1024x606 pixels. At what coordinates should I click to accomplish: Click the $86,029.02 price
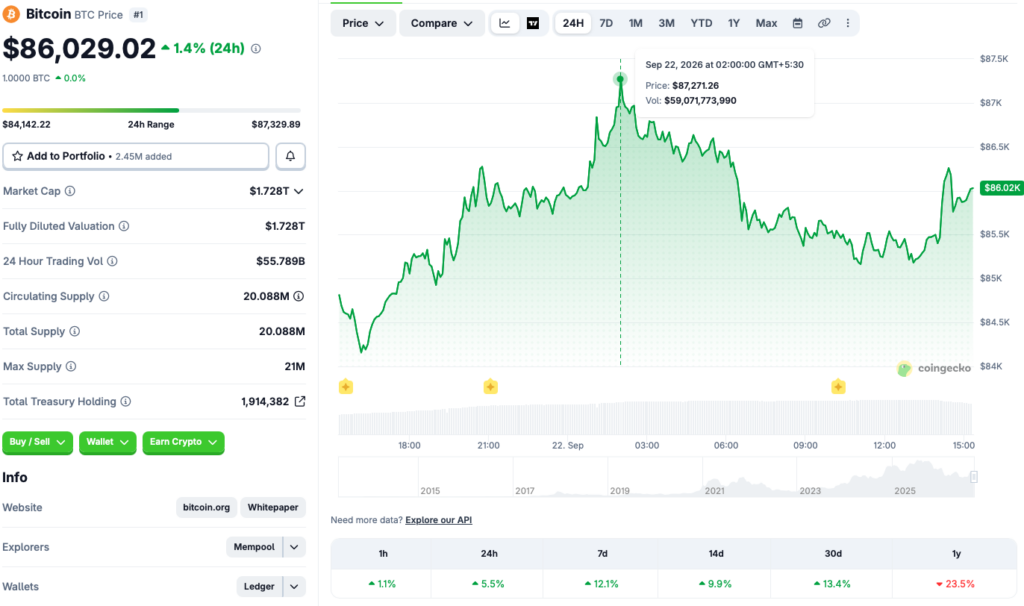(x=79, y=49)
